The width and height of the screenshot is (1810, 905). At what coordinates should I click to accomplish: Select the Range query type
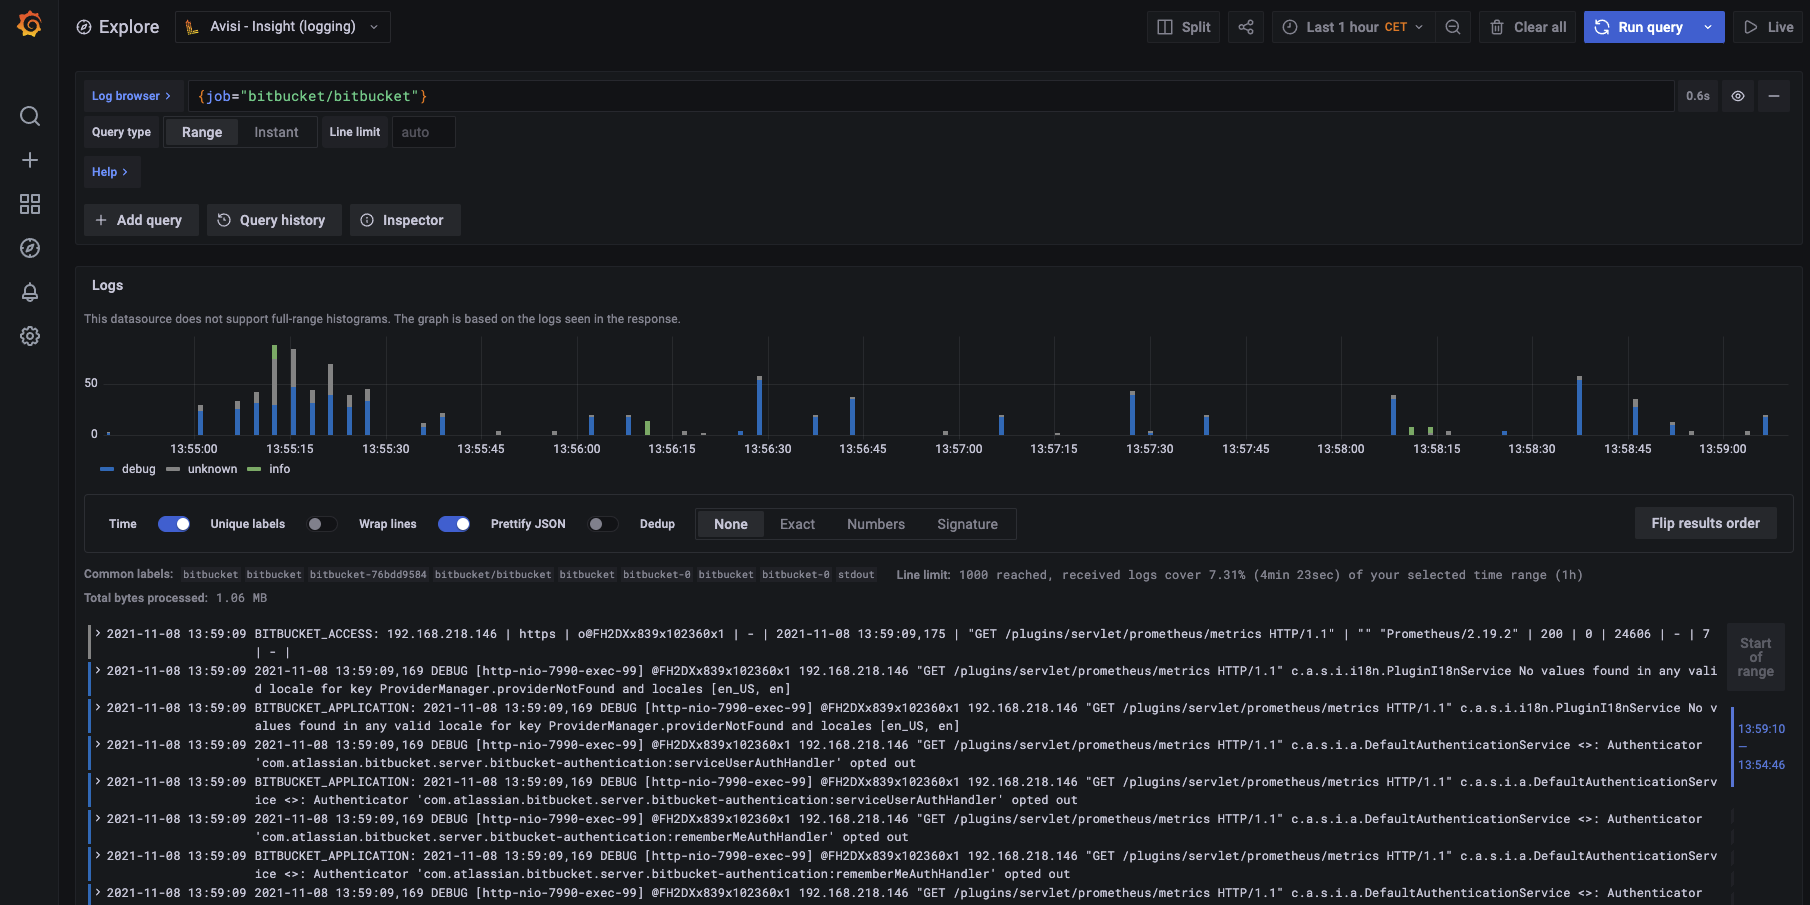point(202,132)
